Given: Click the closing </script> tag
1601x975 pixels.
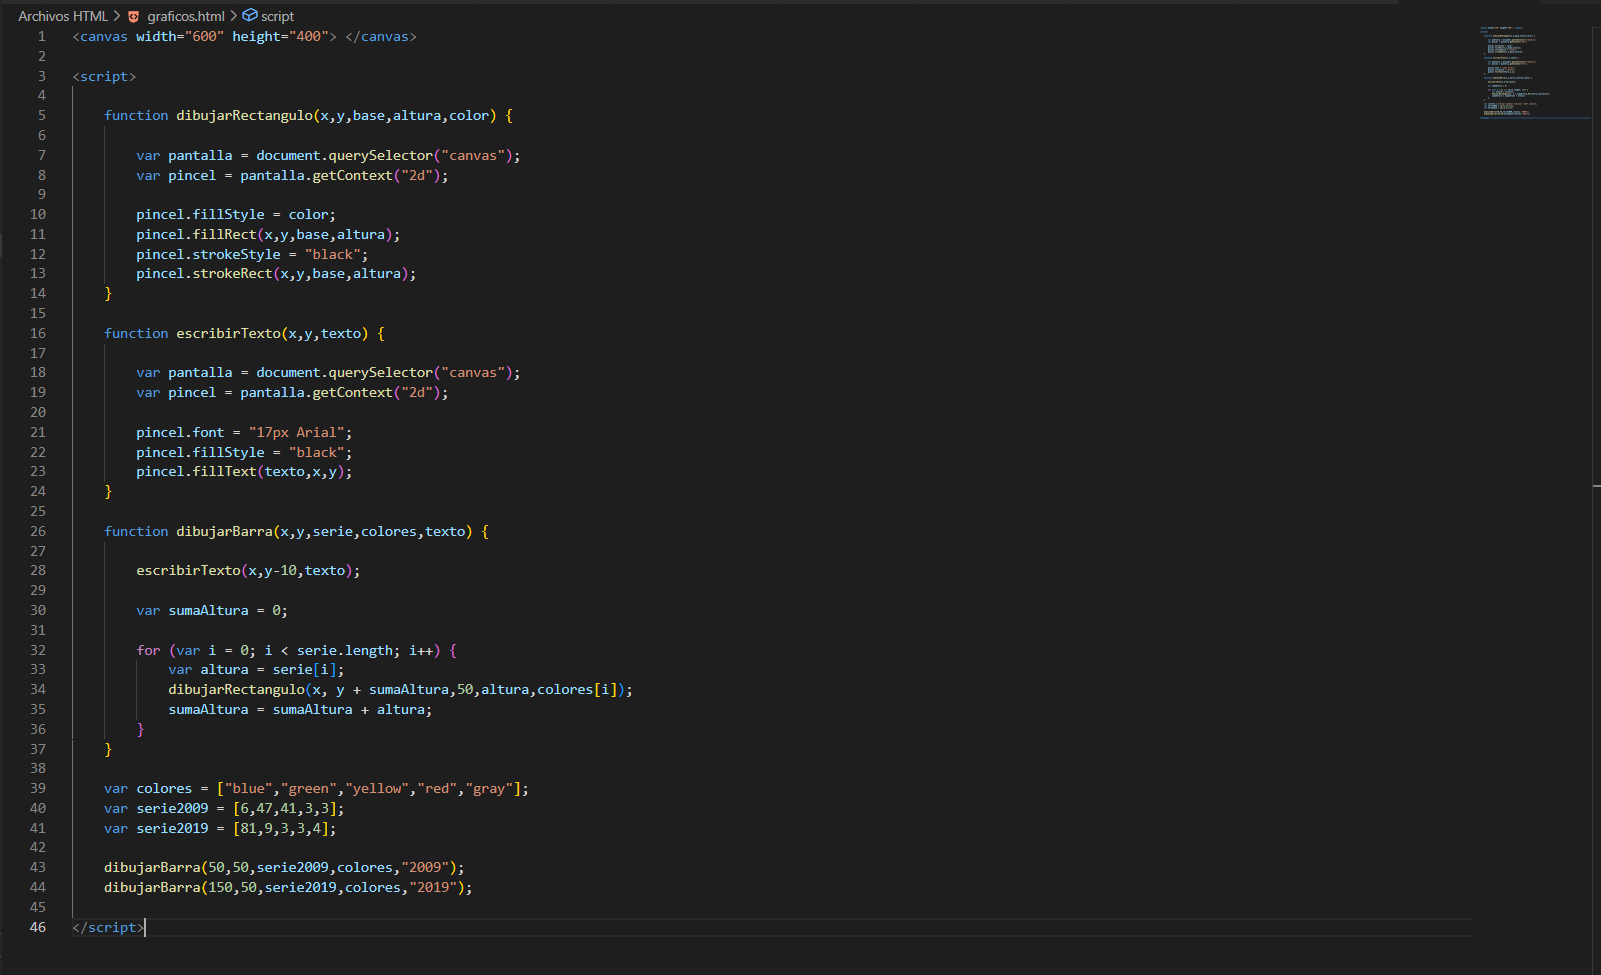Looking at the screenshot, I should [108, 927].
